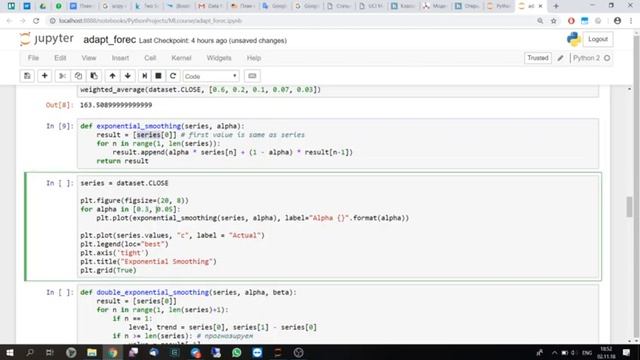This screenshot has width=640, height=360.
Task: Open the command palette keyboard icon
Action: click(x=252, y=76)
